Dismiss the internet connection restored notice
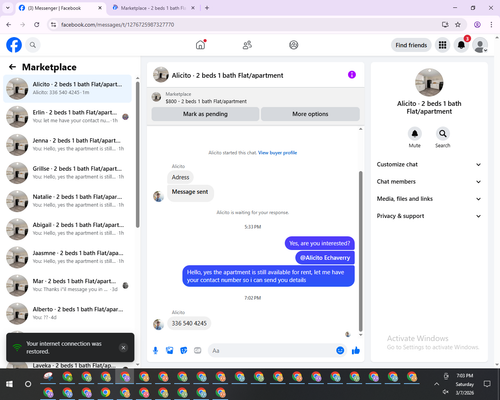The height and width of the screenshot is (400, 500). click(123, 348)
